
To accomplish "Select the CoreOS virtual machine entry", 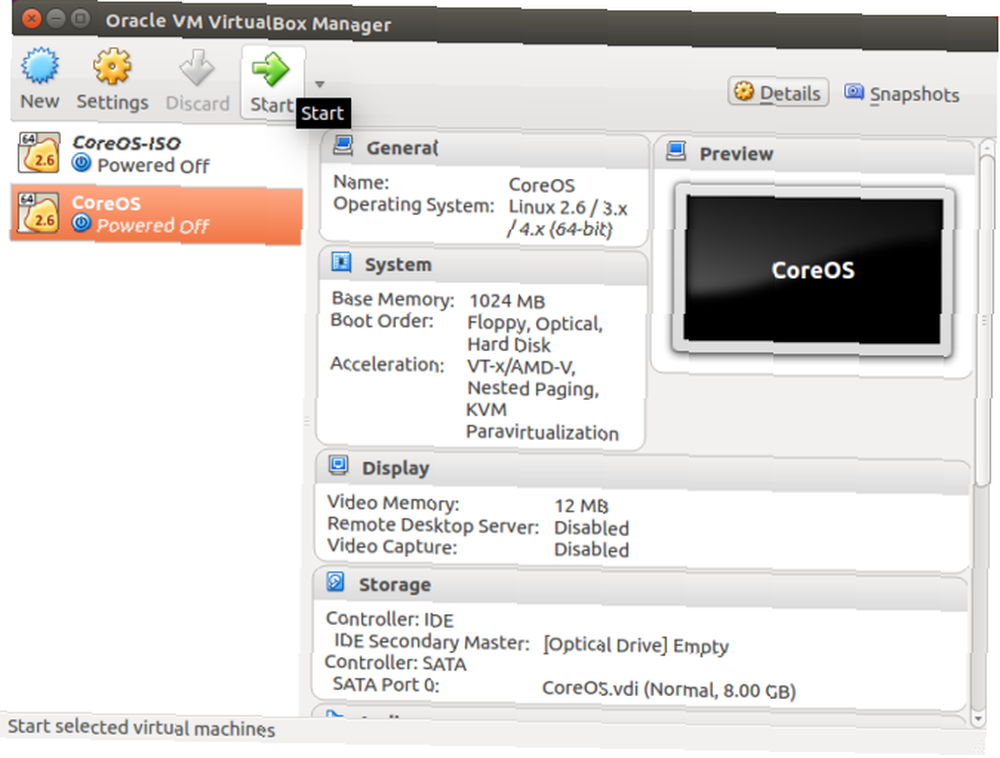I will [156, 214].
